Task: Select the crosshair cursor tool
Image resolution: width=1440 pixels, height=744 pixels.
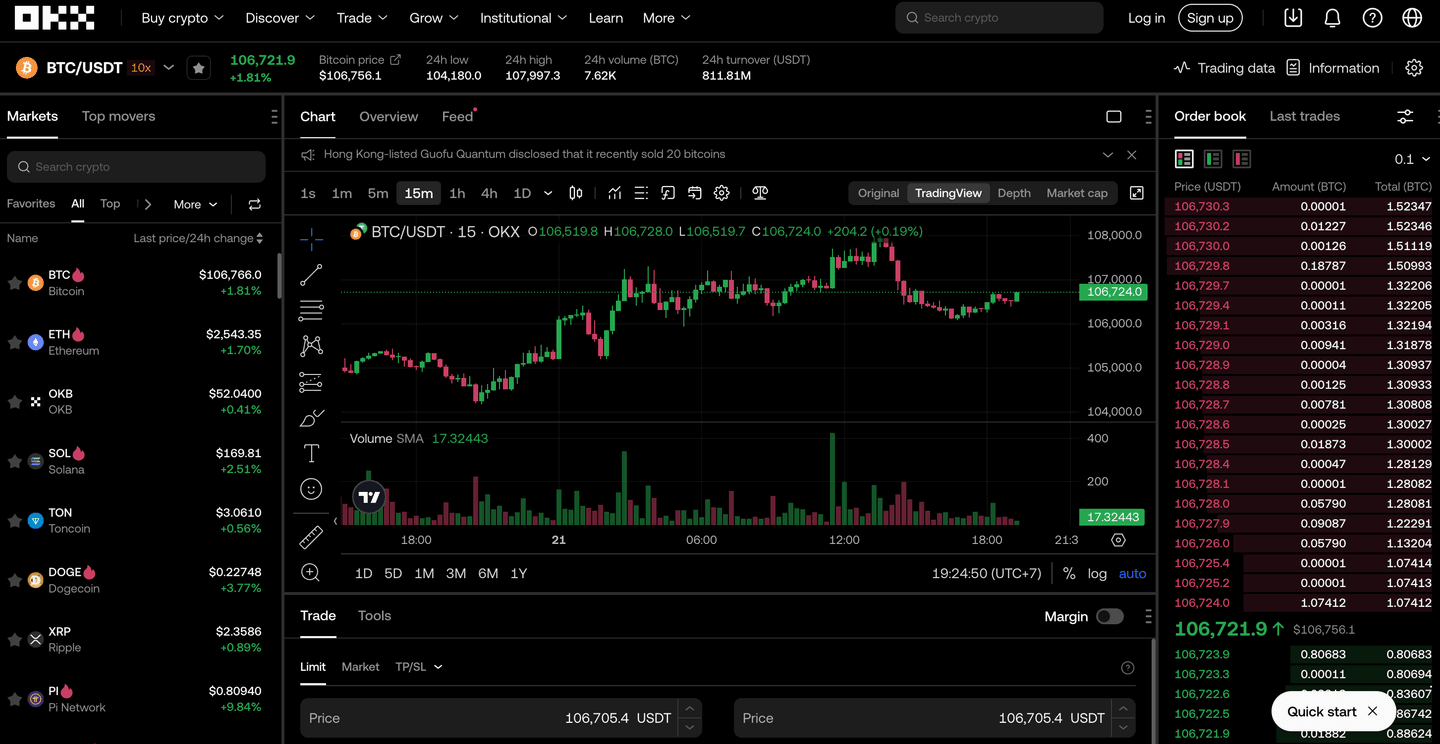Action: tap(311, 240)
